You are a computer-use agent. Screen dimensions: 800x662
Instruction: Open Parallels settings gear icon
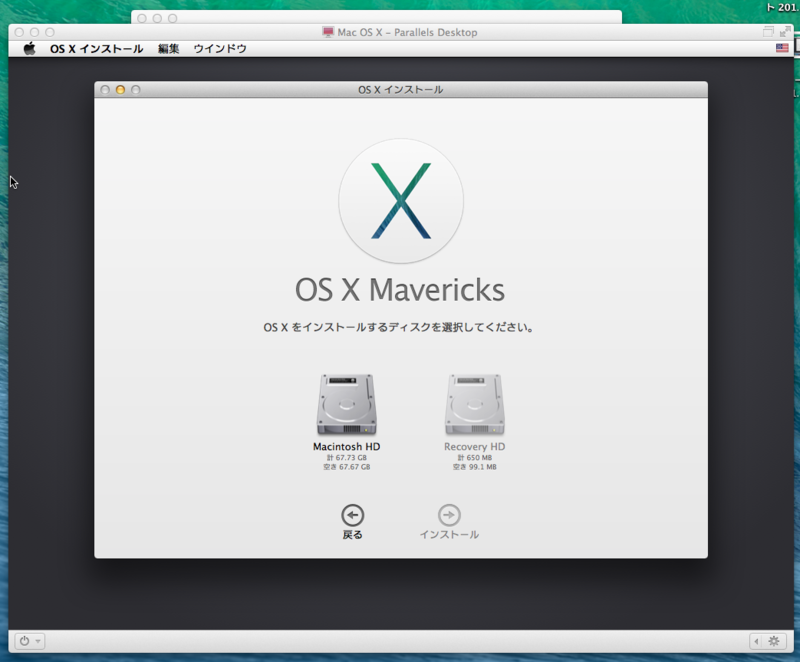[x=774, y=641]
